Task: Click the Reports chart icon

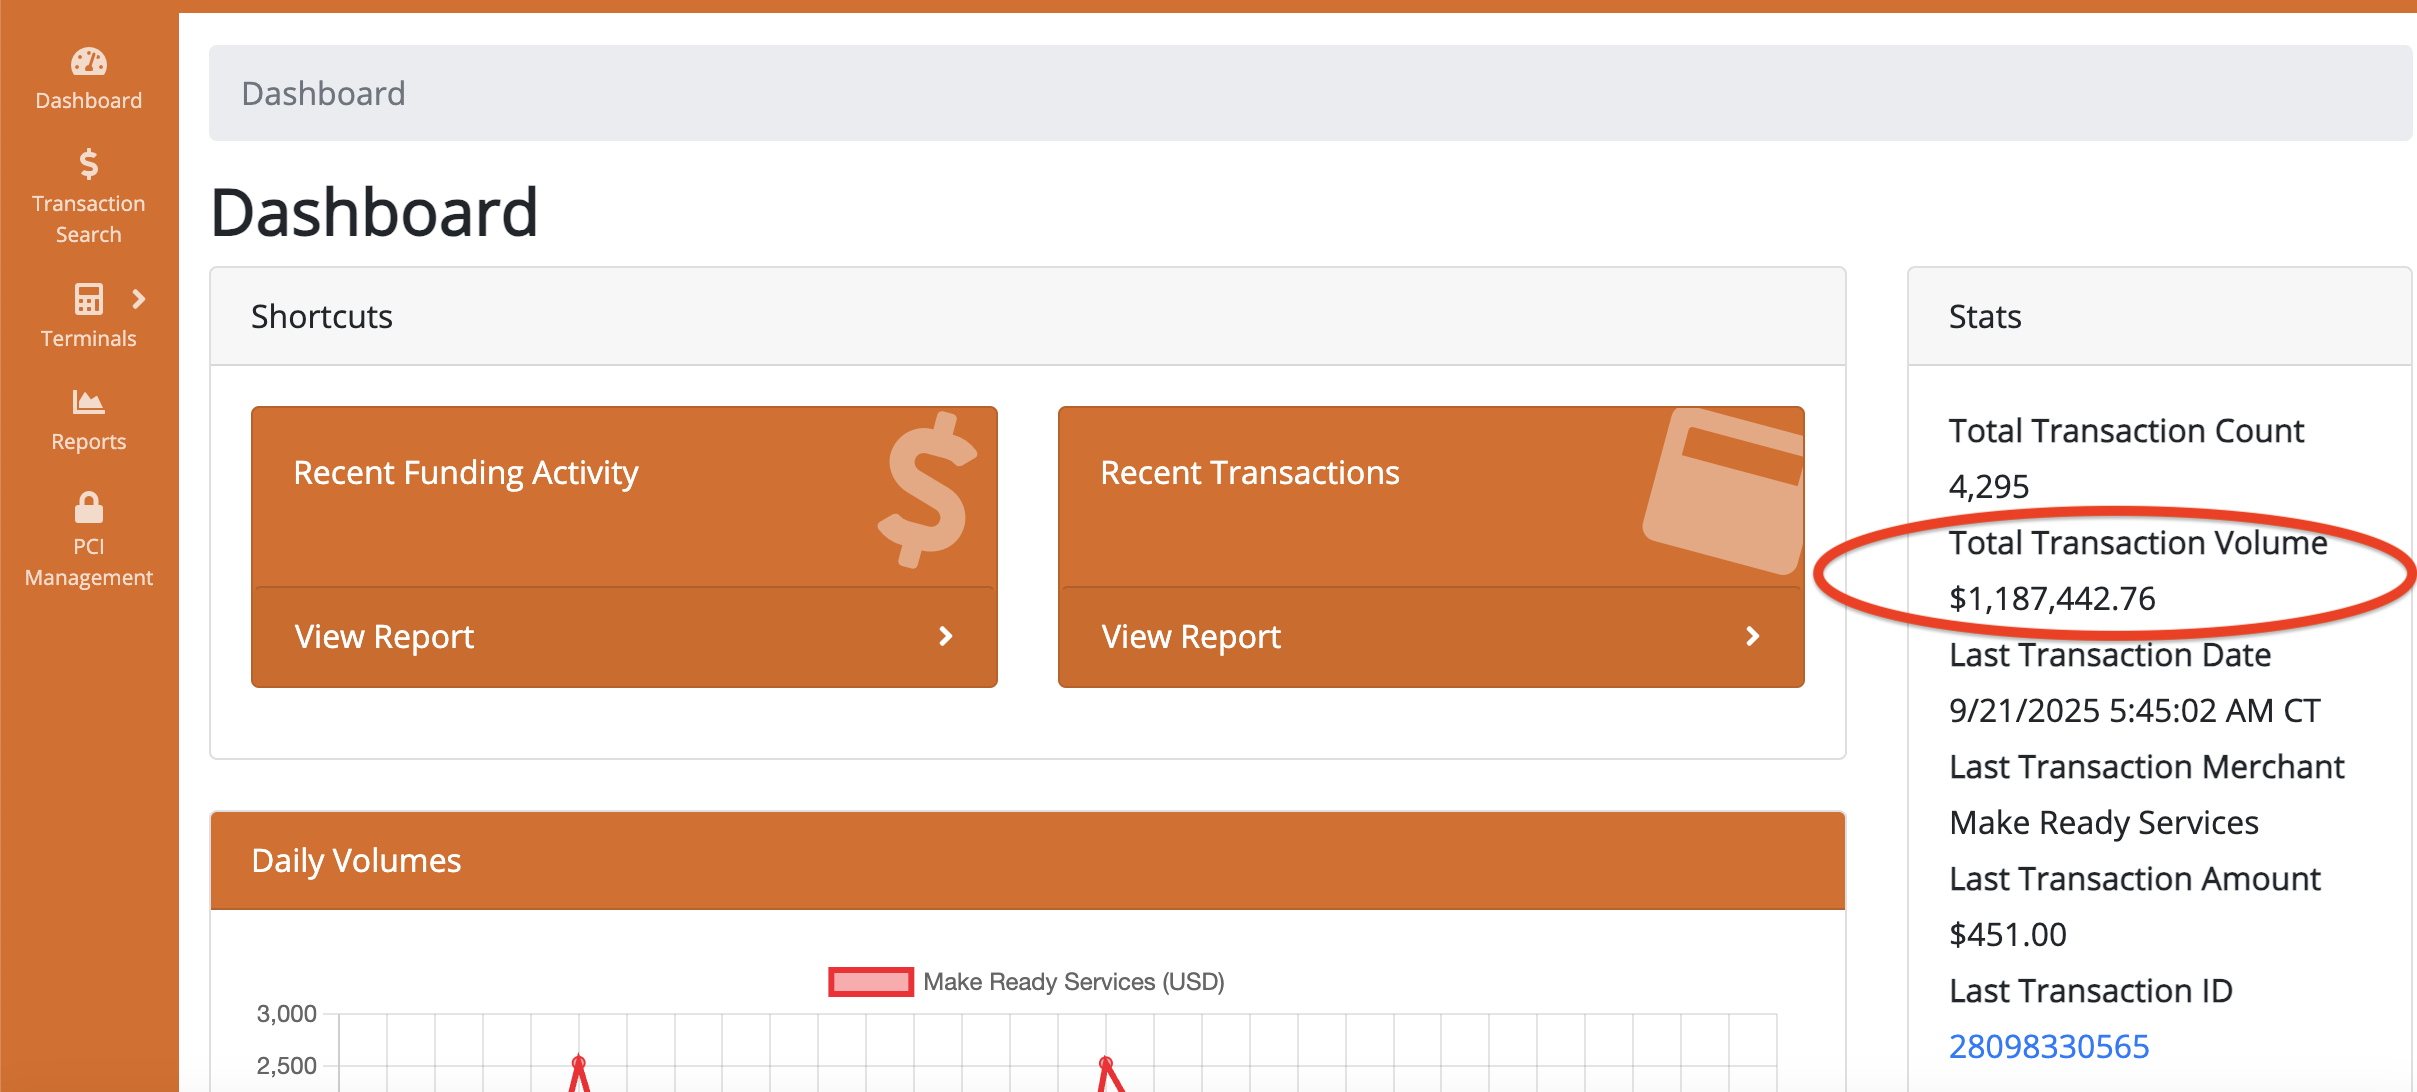Action: click(88, 402)
